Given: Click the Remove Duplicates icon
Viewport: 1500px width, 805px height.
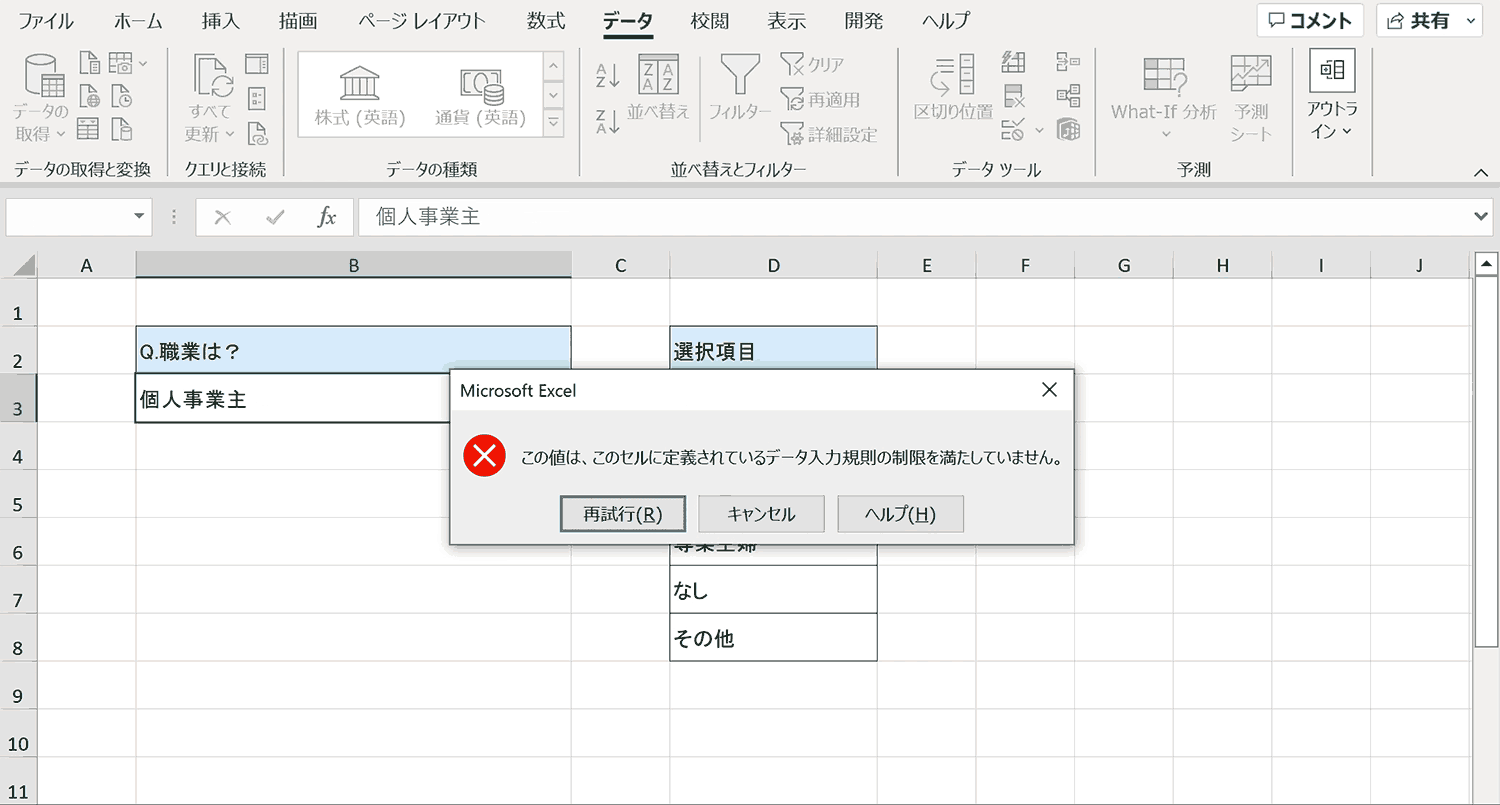Looking at the screenshot, I should (1014, 97).
